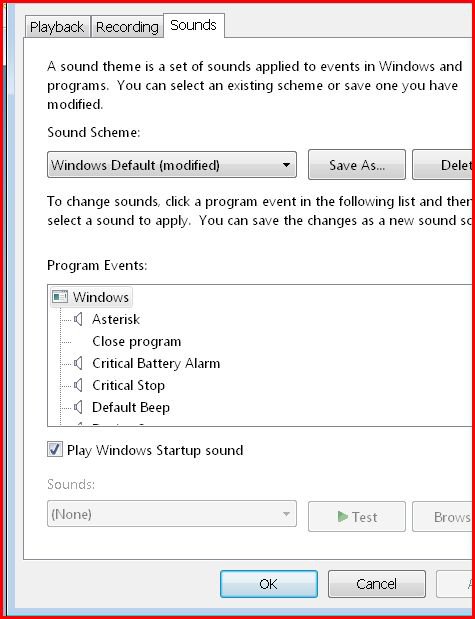Click the Sound Scheme dropdown arrow

[x=287, y=165]
